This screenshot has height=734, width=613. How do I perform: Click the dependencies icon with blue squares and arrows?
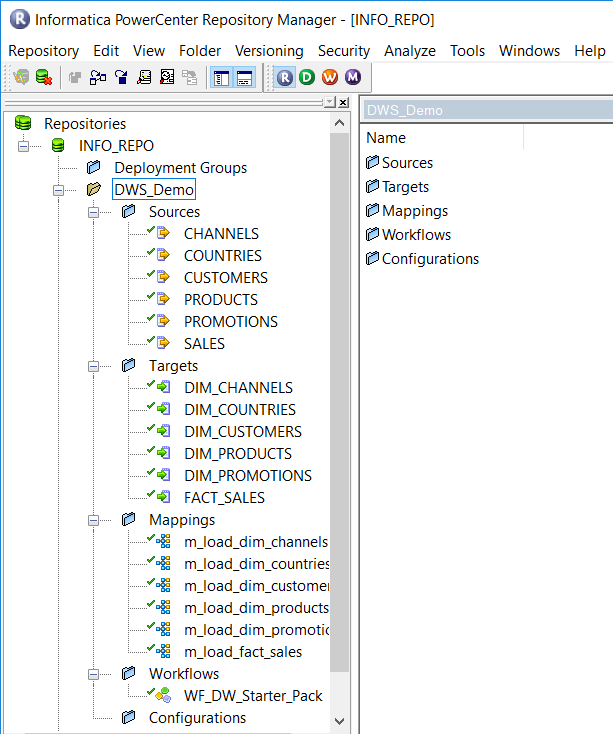[x=98, y=77]
